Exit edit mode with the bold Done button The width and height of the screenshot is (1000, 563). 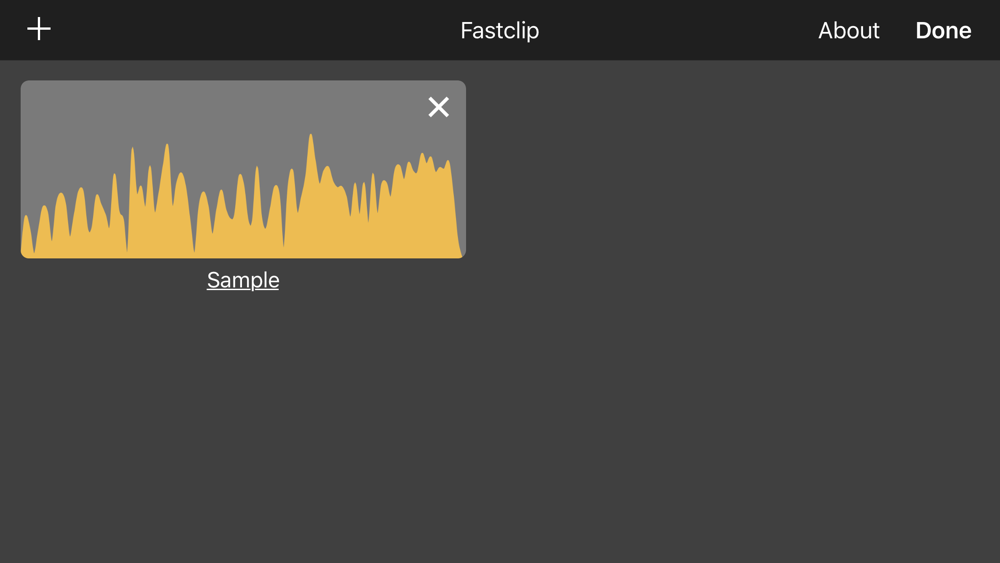(x=943, y=30)
